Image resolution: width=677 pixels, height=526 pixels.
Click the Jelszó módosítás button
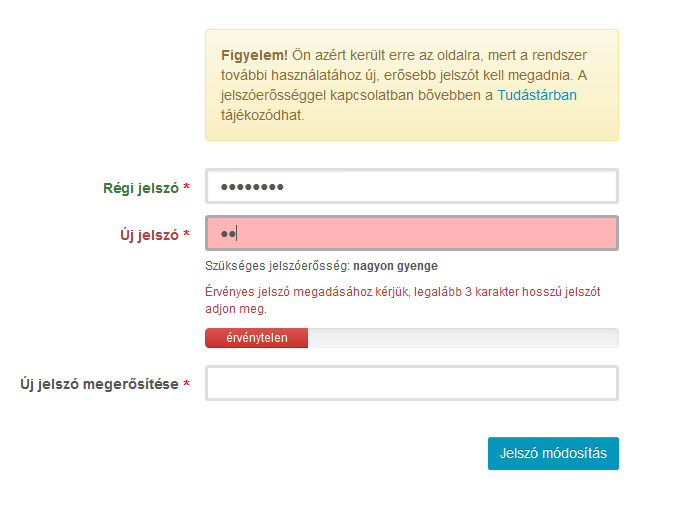click(x=553, y=453)
